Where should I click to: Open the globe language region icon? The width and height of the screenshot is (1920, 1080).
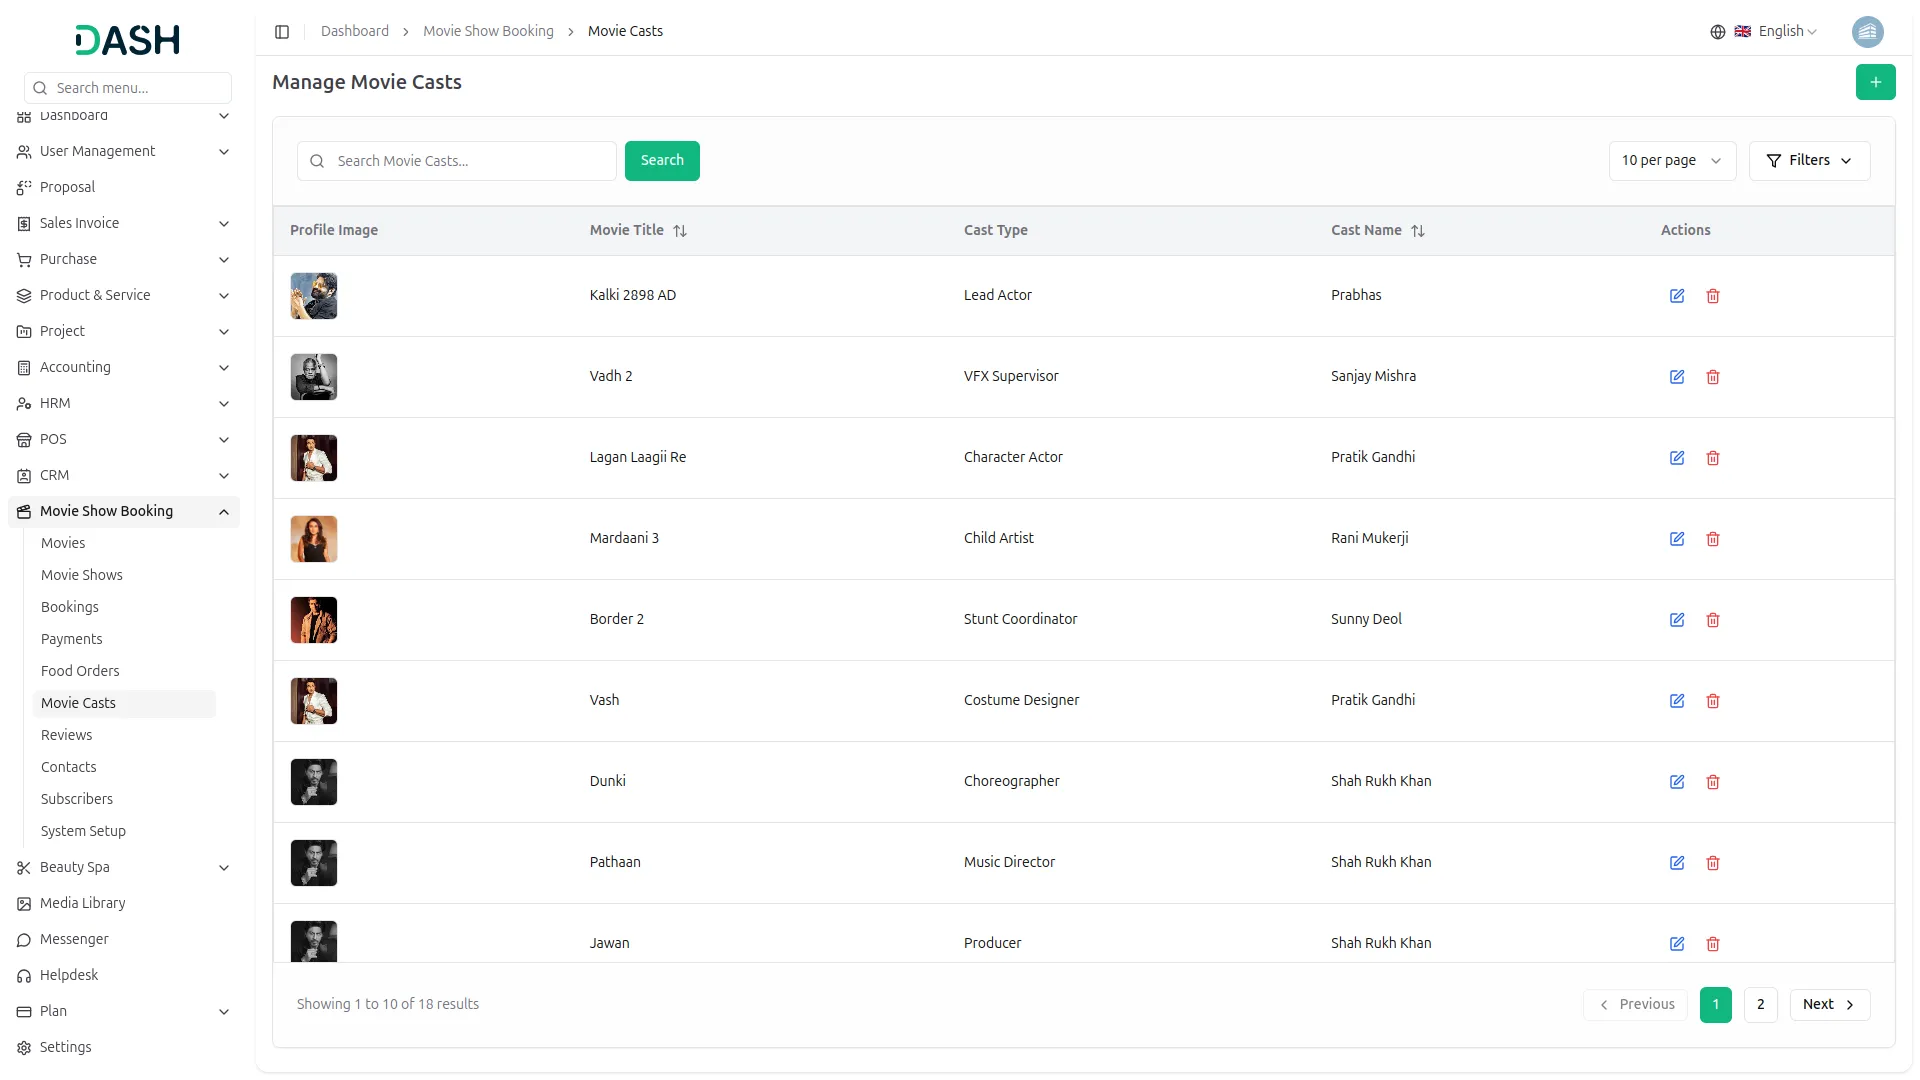[1717, 31]
